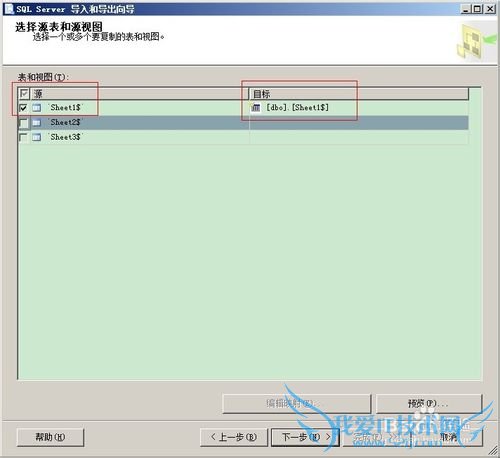Click the destination table icon for [dbo].[Sheet1$]
Viewport: 500px width, 458px height.
click(256, 108)
